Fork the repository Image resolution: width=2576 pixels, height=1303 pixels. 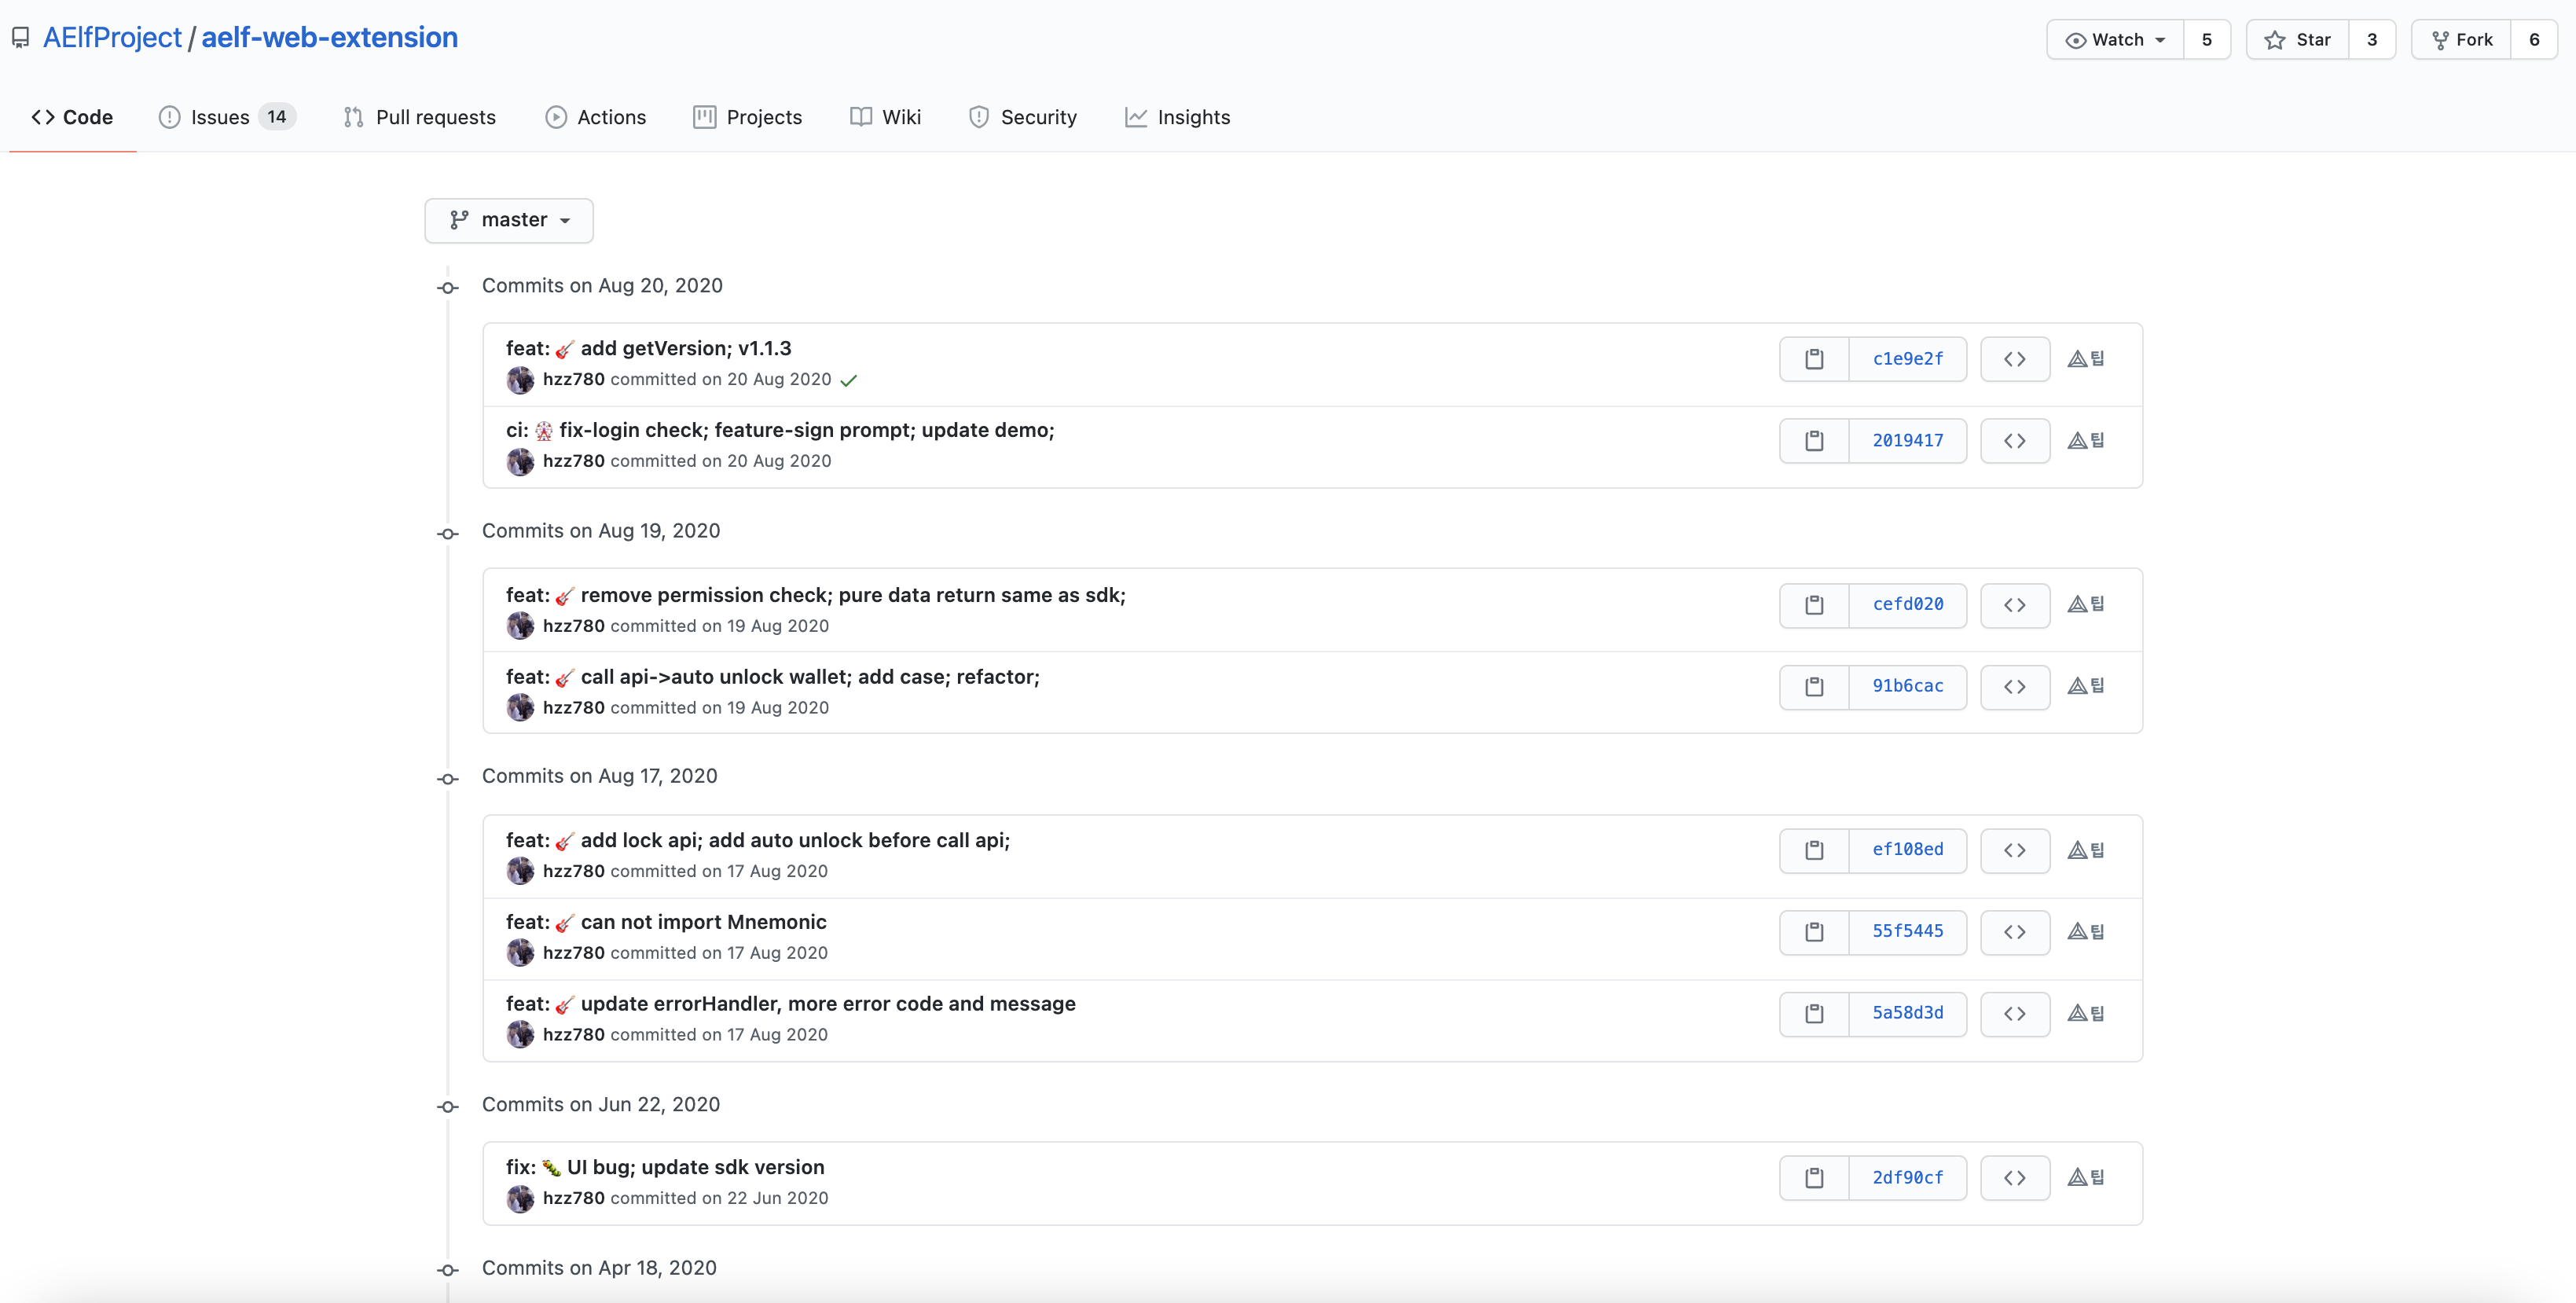(x=2461, y=40)
